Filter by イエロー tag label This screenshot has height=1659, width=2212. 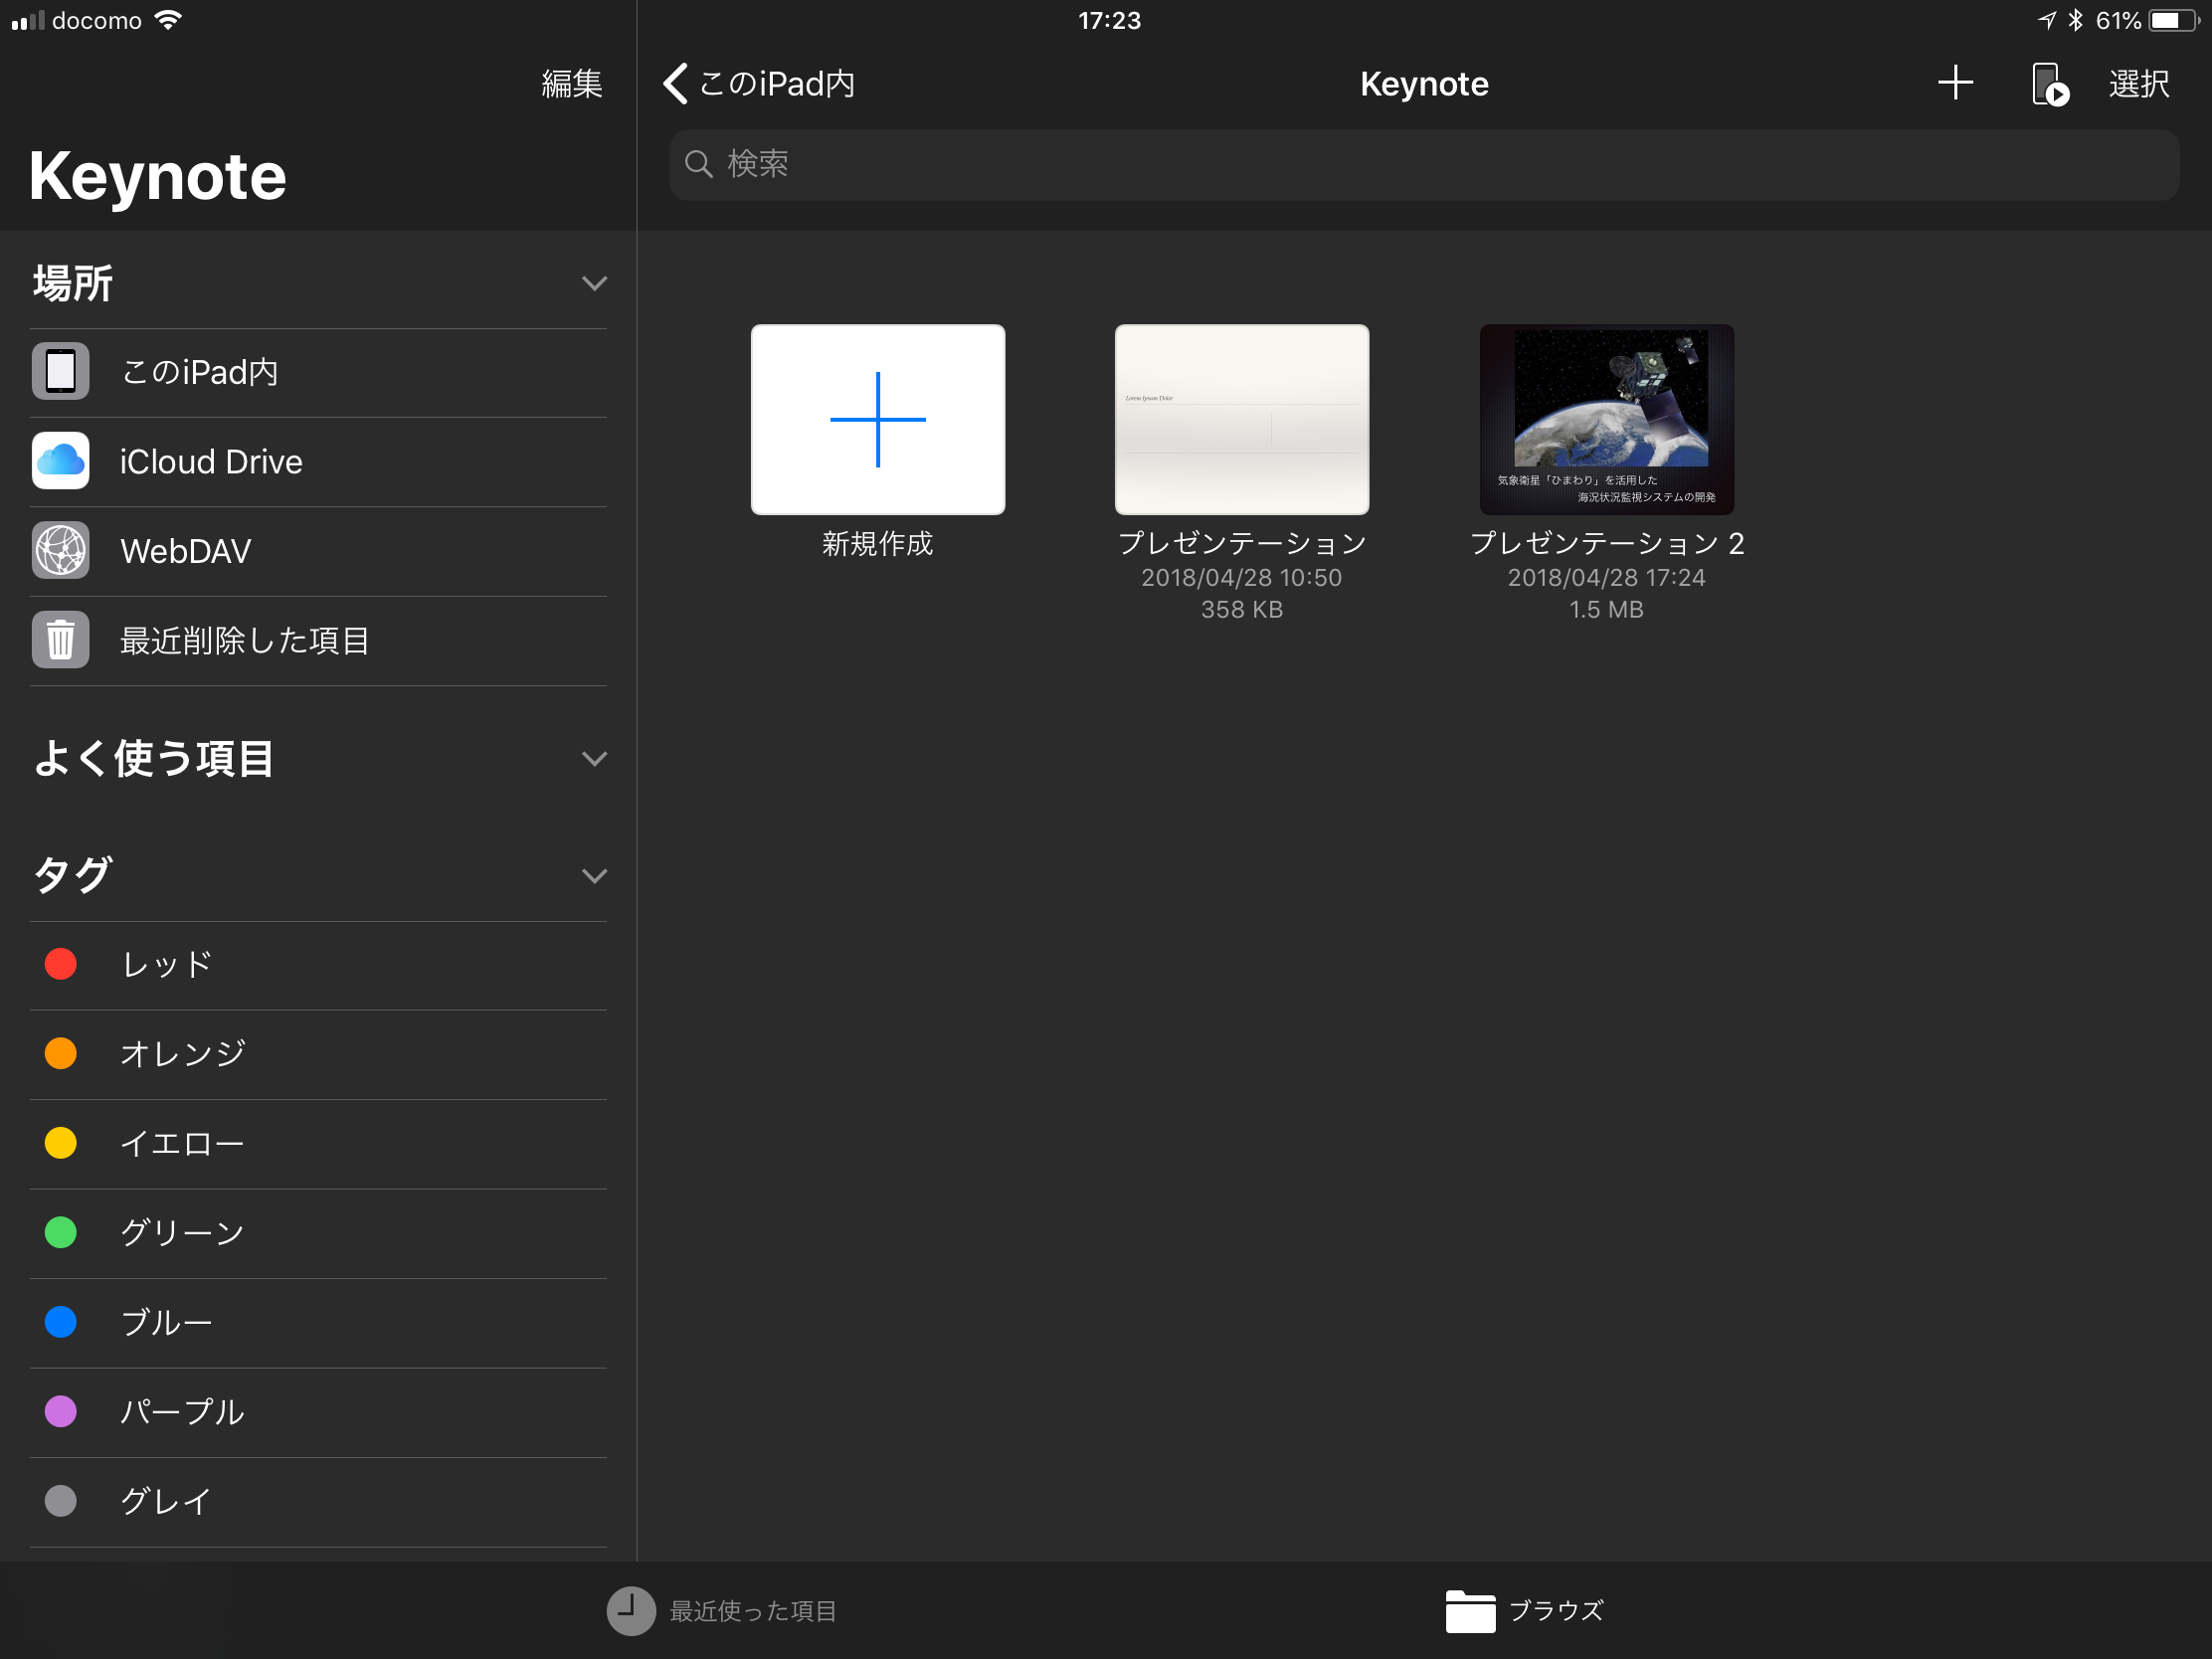(182, 1144)
